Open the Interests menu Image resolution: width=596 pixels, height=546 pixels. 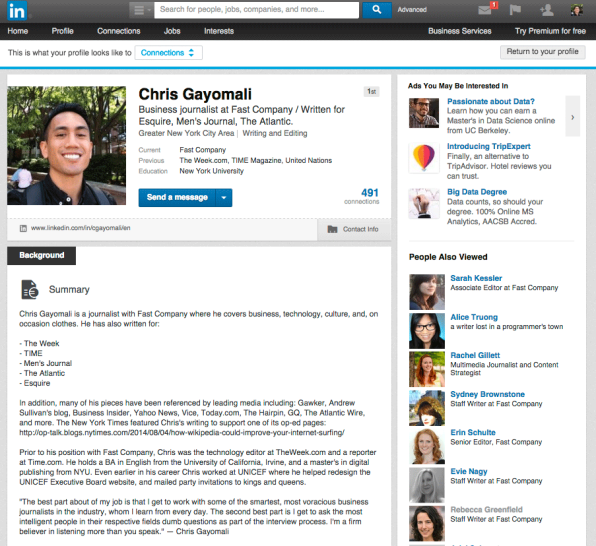click(x=219, y=31)
